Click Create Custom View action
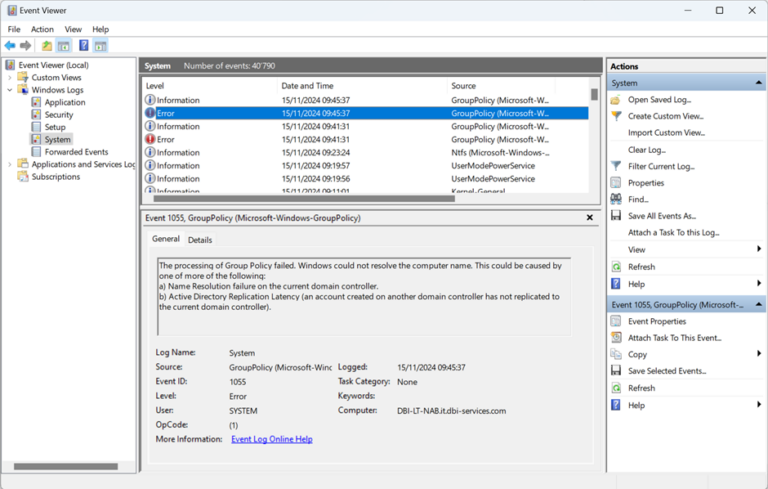Screen dimensions: 768x489 (665, 116)
